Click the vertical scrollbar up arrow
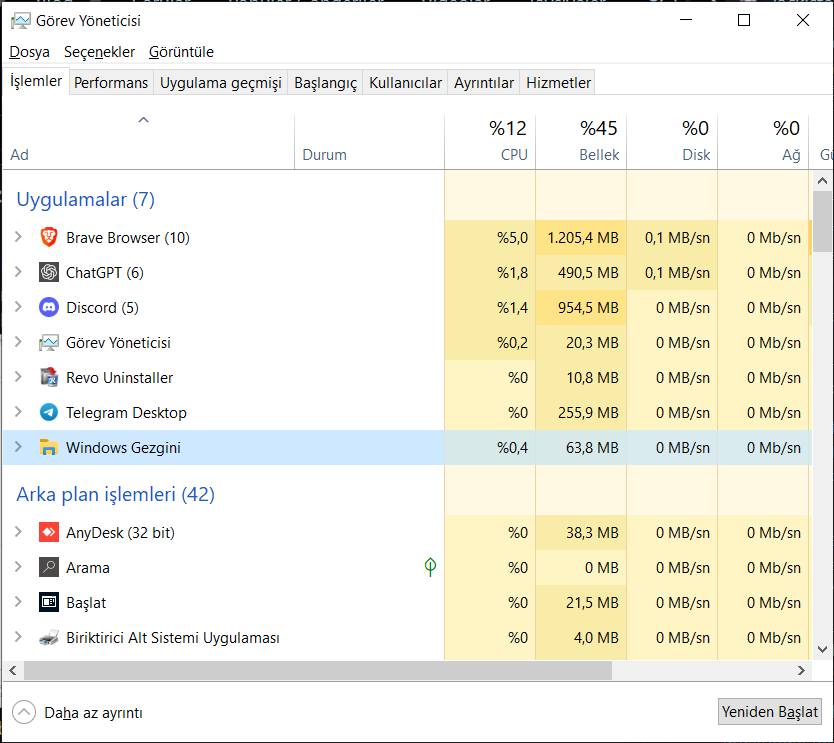 click(x=822, y=181)
